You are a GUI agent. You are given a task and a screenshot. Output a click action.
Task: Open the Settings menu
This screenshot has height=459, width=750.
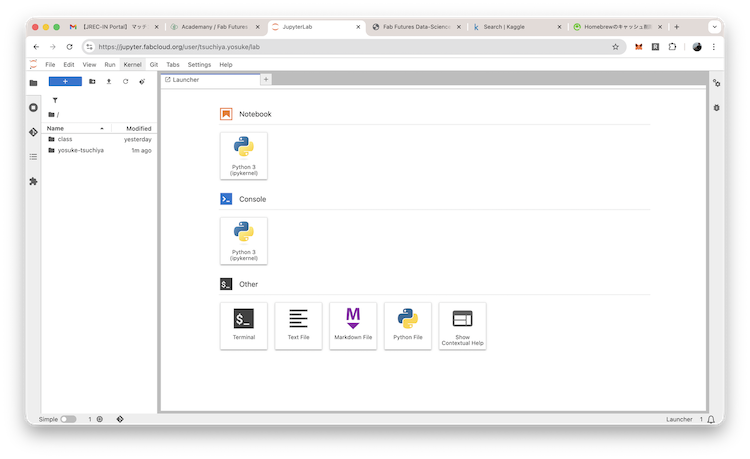pyautogui.click(x=199, y=64)
